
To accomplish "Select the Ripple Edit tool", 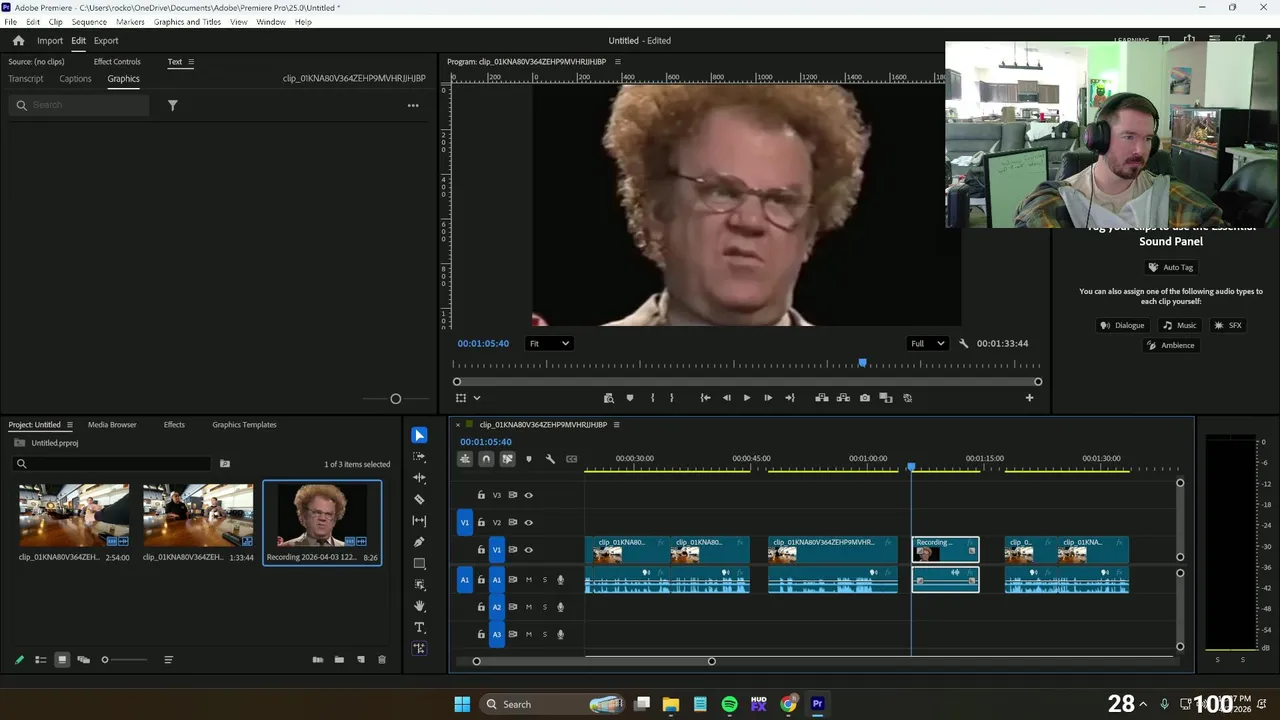I will click(419, 478).
